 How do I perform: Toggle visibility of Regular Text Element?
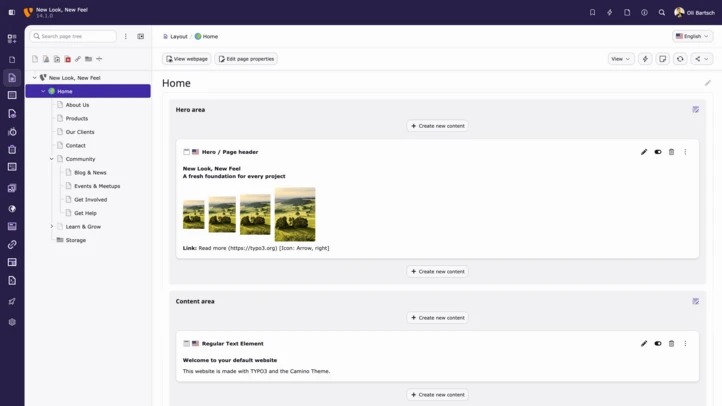[658, 343]
